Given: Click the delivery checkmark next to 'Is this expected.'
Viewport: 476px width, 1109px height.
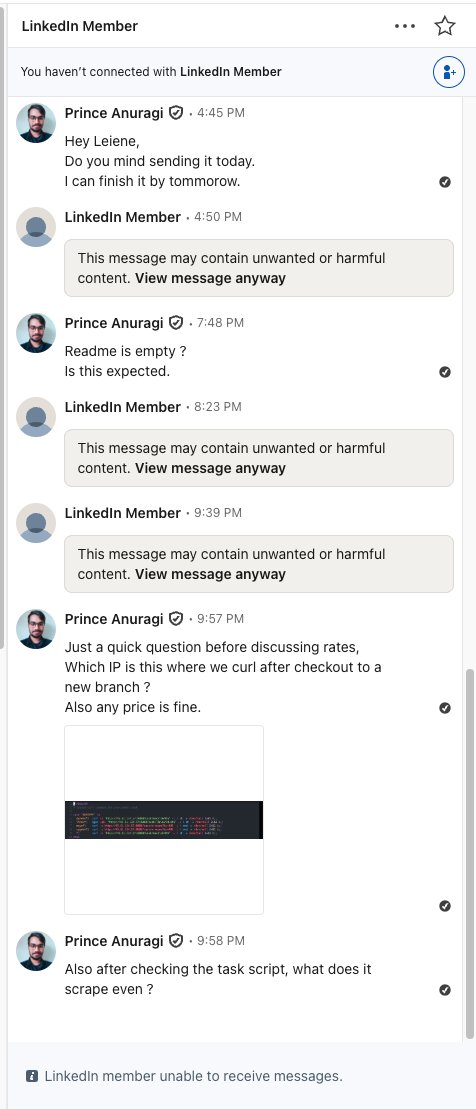Looking at the screenshot, I should [x=445, y=372].
